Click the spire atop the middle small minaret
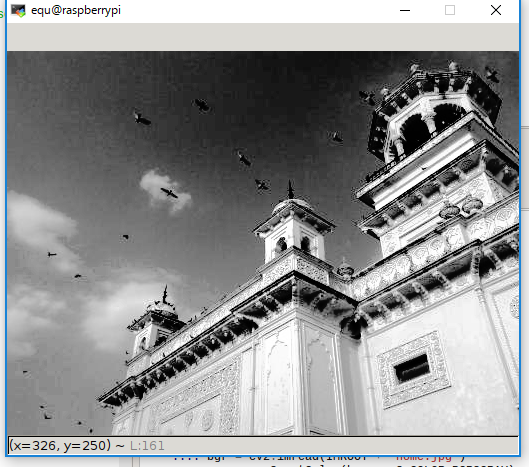The height and width of the screenshot is (467, 529). click(x=290, y=190)
